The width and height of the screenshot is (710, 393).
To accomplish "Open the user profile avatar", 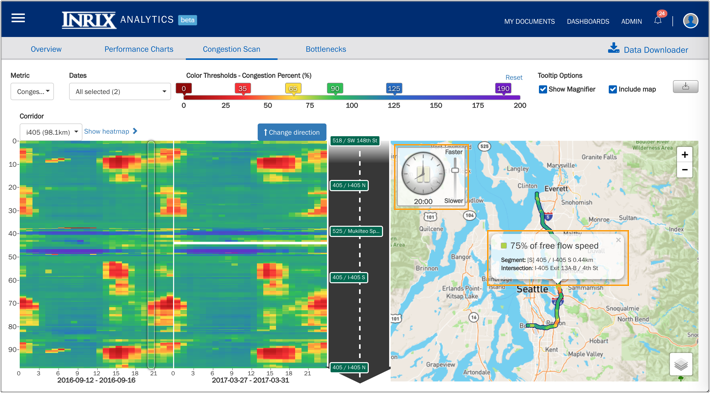I will (x=691, y=20).
